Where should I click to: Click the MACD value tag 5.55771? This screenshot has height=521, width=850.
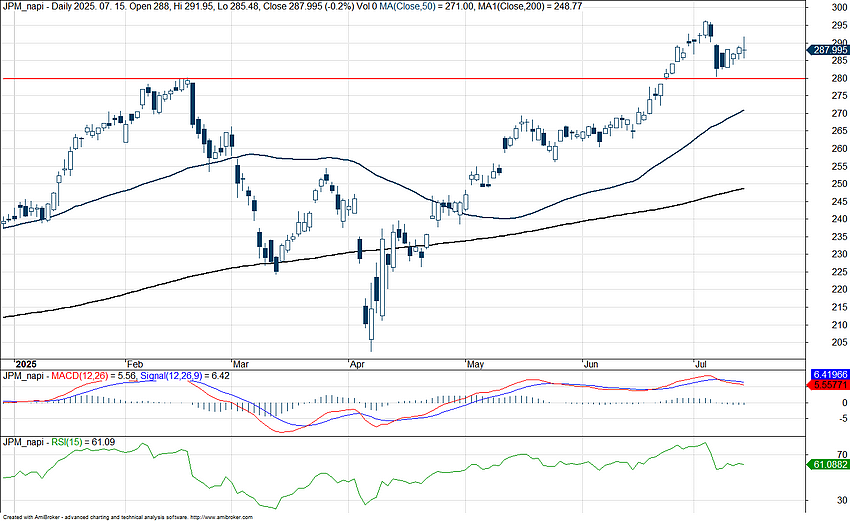pos(829,385)
